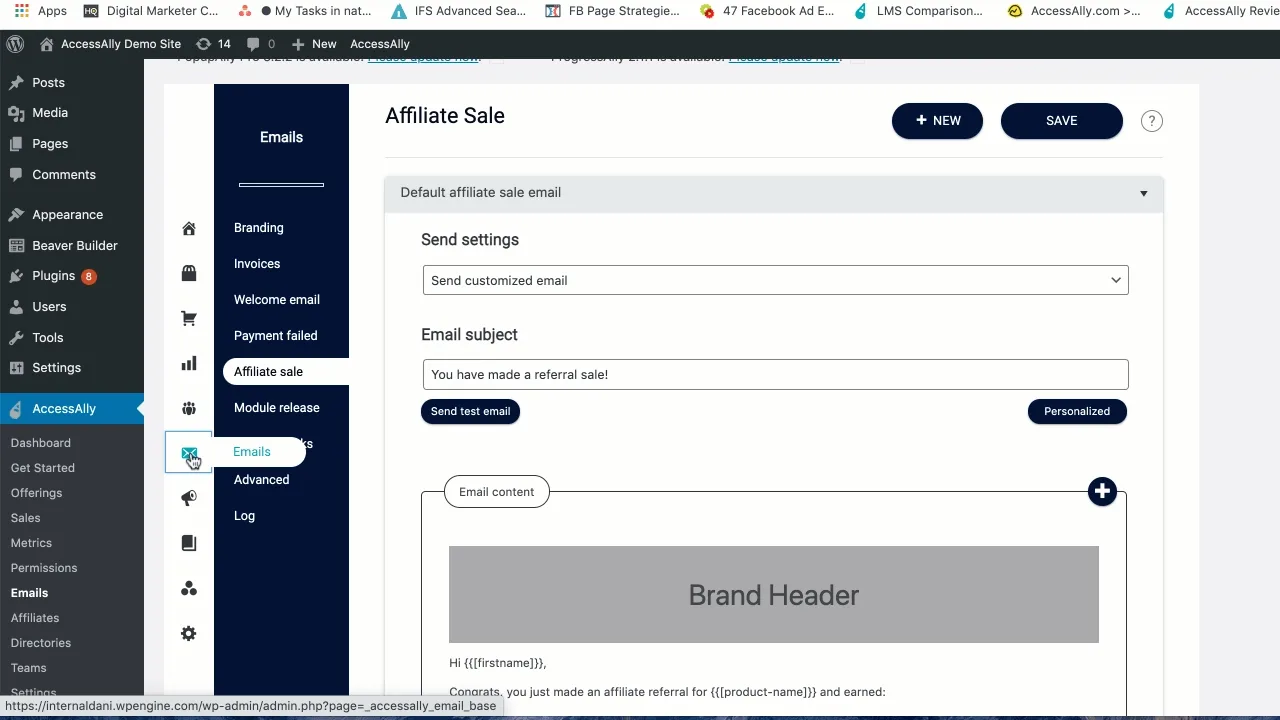Open the Send settings dropdown
This screenshot has height=720, width=1280.
point(775,280)
